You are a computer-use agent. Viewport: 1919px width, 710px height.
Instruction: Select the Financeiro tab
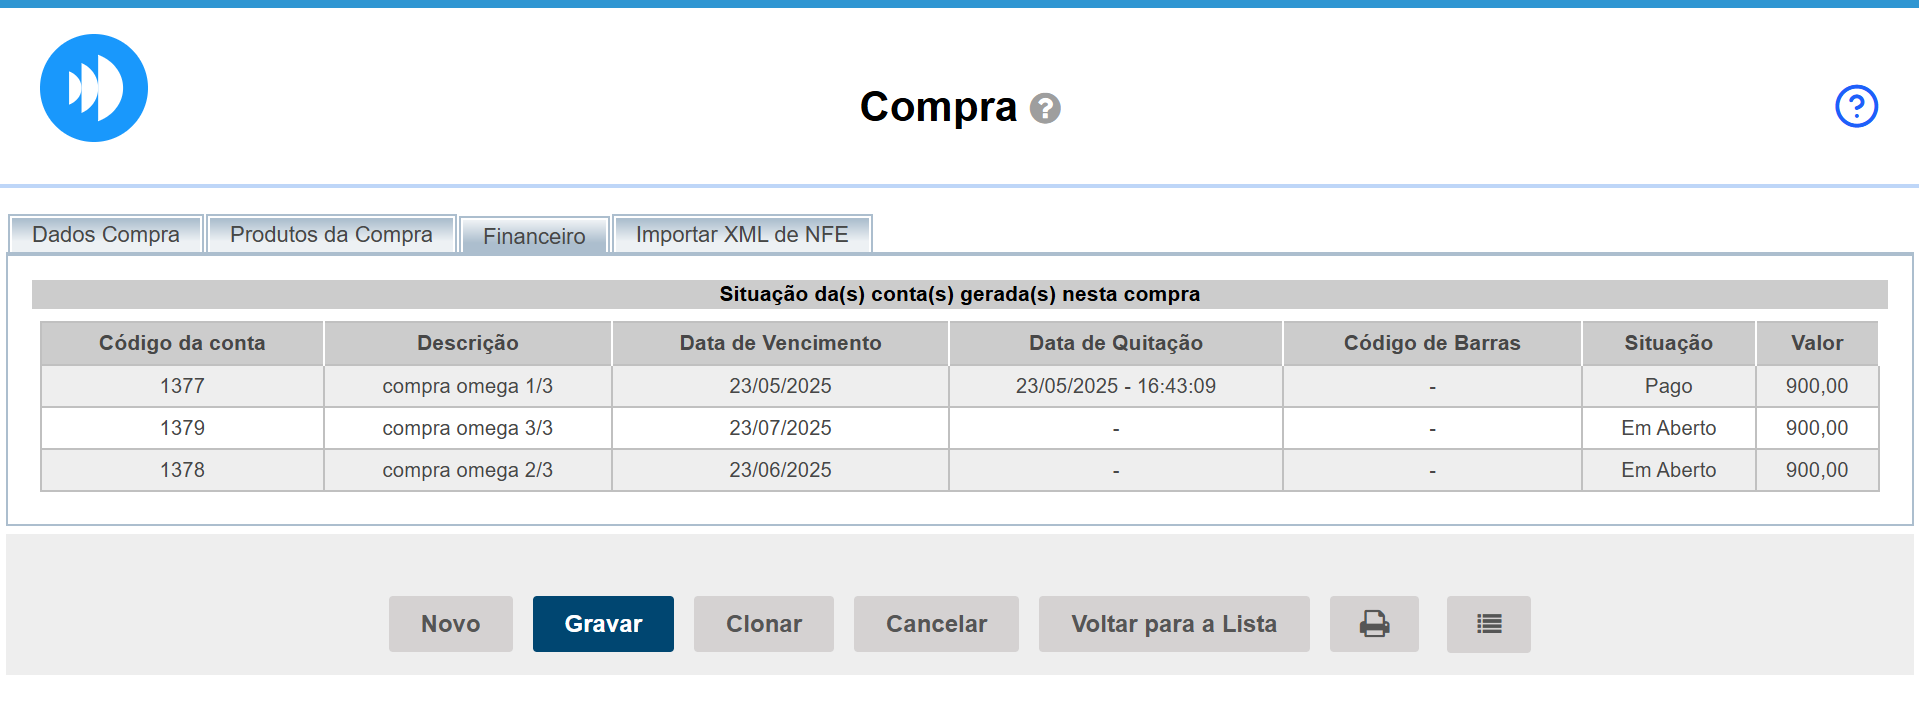click(x=534, y=236)
